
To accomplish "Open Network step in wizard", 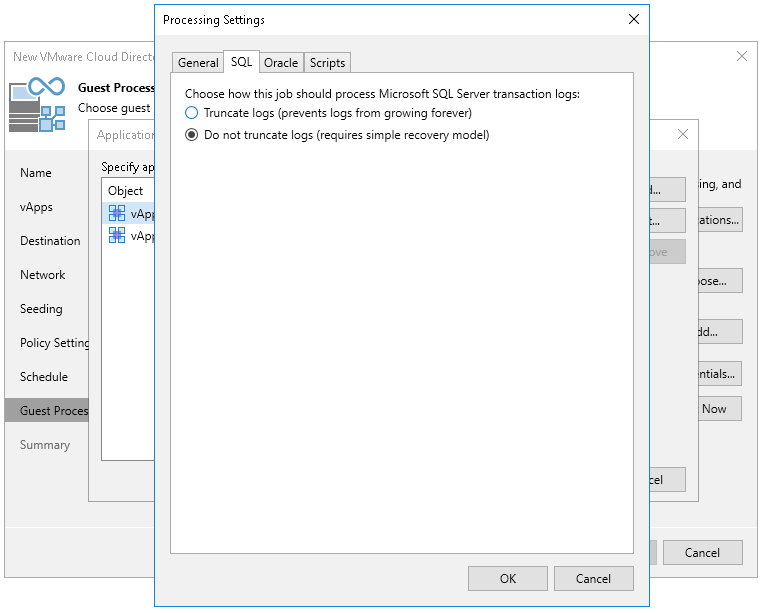I will pyautogui.click(x=42, y=275).
